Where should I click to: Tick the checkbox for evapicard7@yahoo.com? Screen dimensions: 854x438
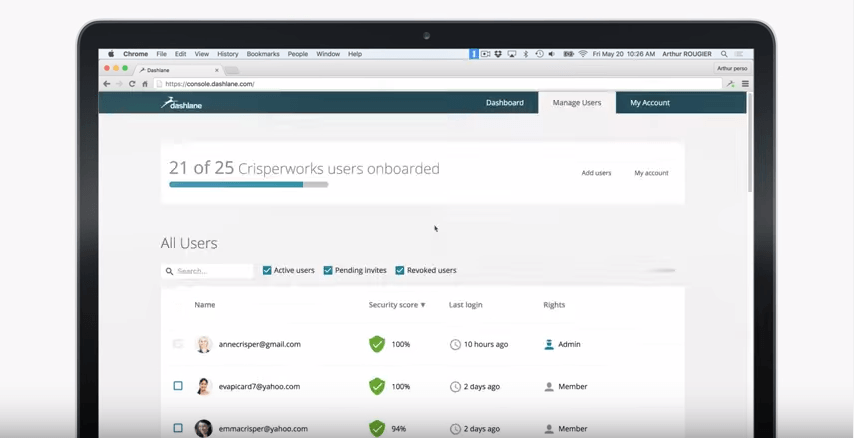click(178, 386)
